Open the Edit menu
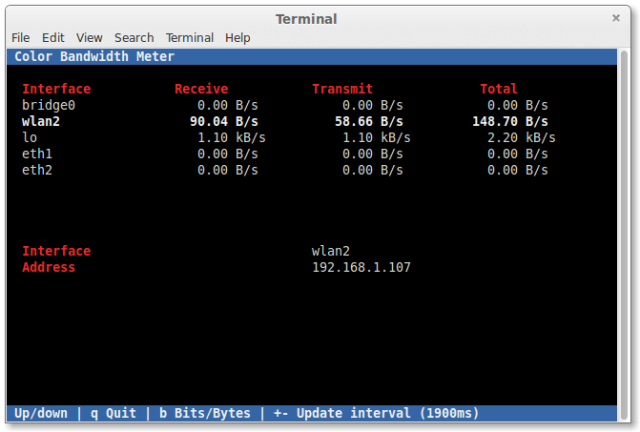The width and height of the screenshot is (640, 432). [53, 38]
